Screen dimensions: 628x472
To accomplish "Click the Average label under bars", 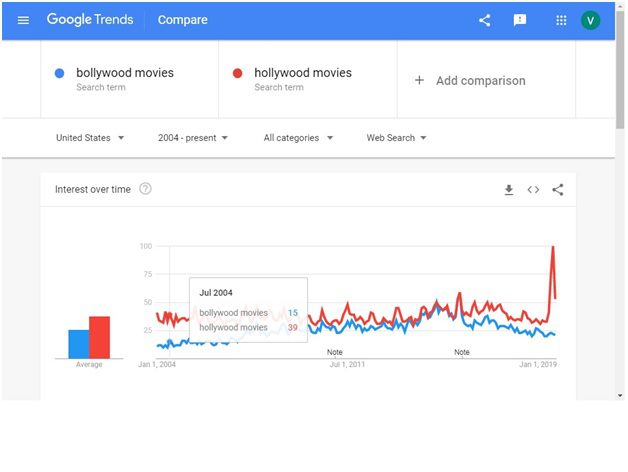I will point(89,364).
